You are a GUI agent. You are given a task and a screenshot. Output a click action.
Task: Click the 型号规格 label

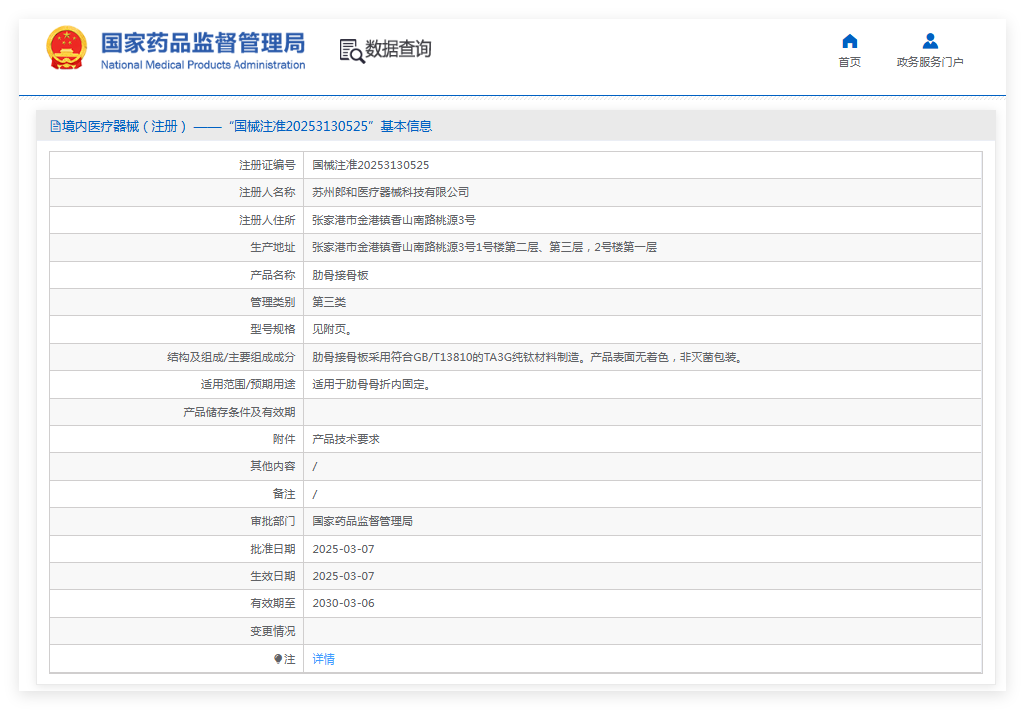tap(273, 329)
